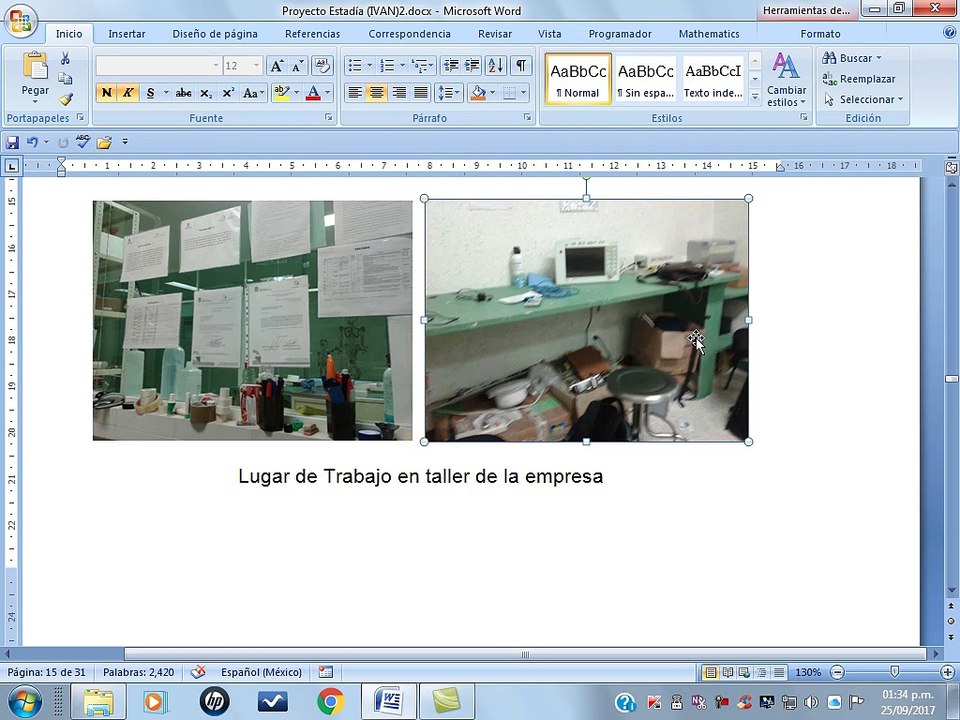960x720 pixels.
Task: Click the Buscar button
Action: [852, 58]
